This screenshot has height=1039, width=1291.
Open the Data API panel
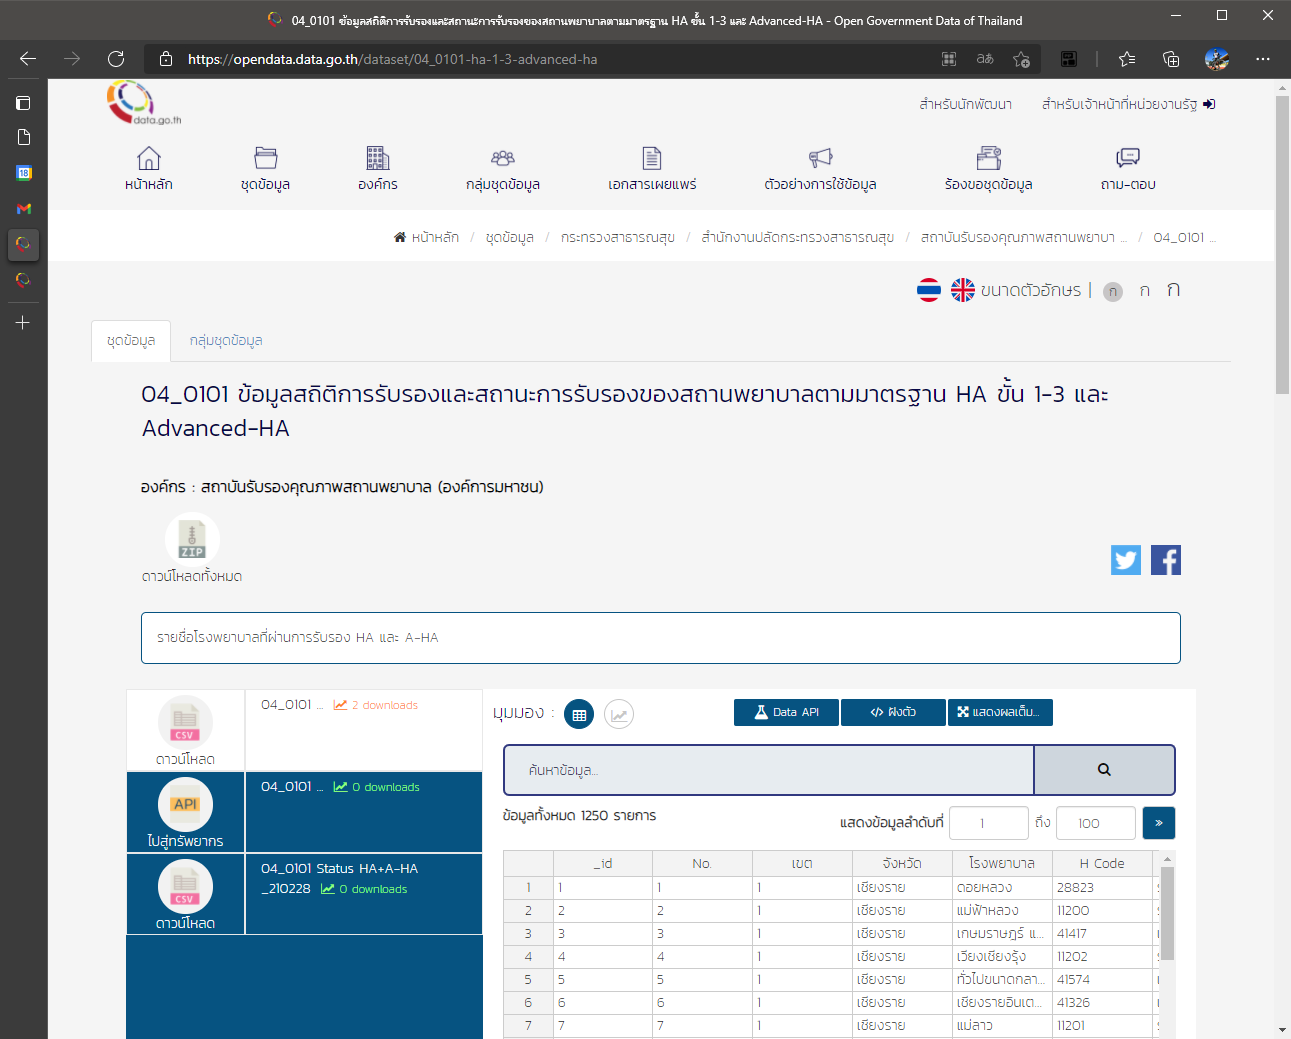click(786, 713)
